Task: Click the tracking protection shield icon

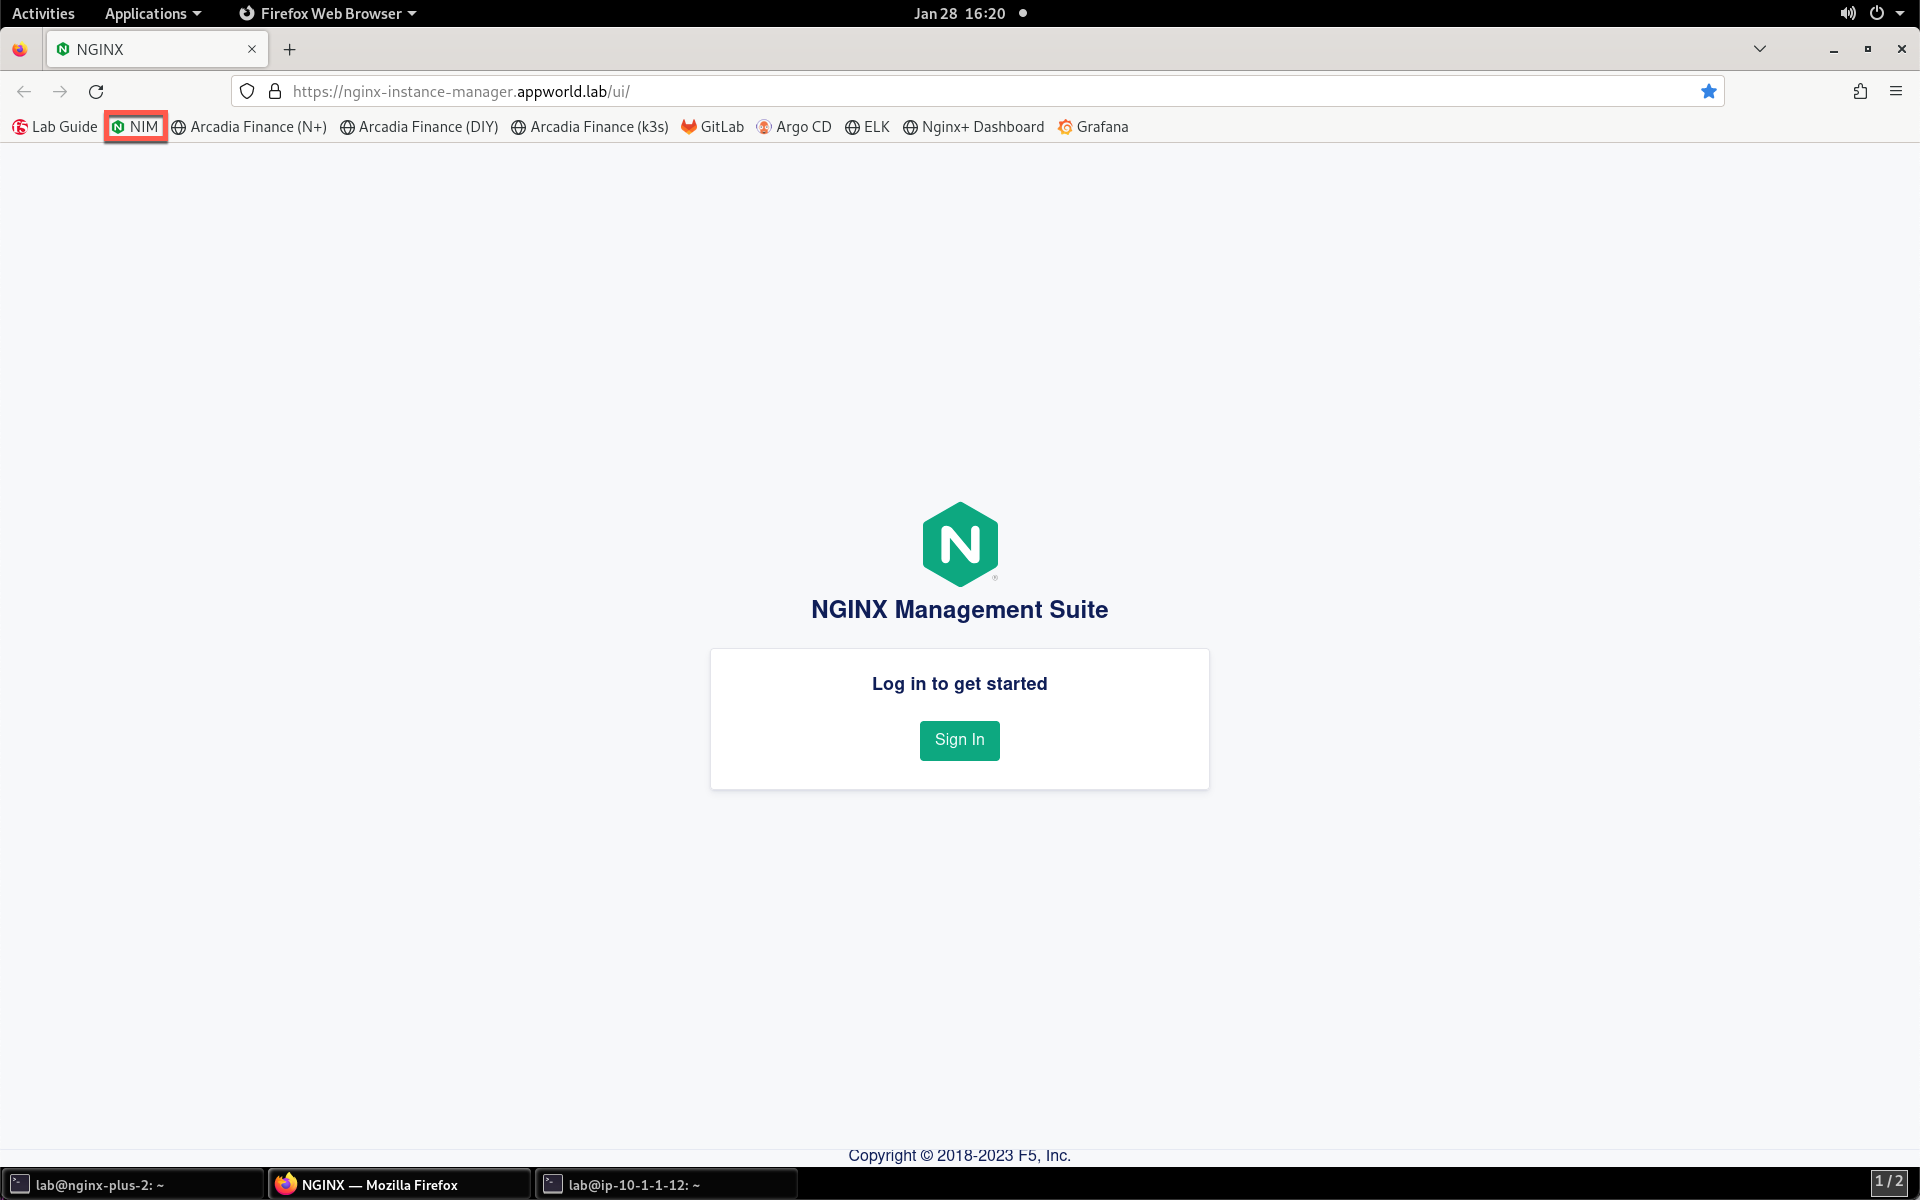Action: pos(247,92)
